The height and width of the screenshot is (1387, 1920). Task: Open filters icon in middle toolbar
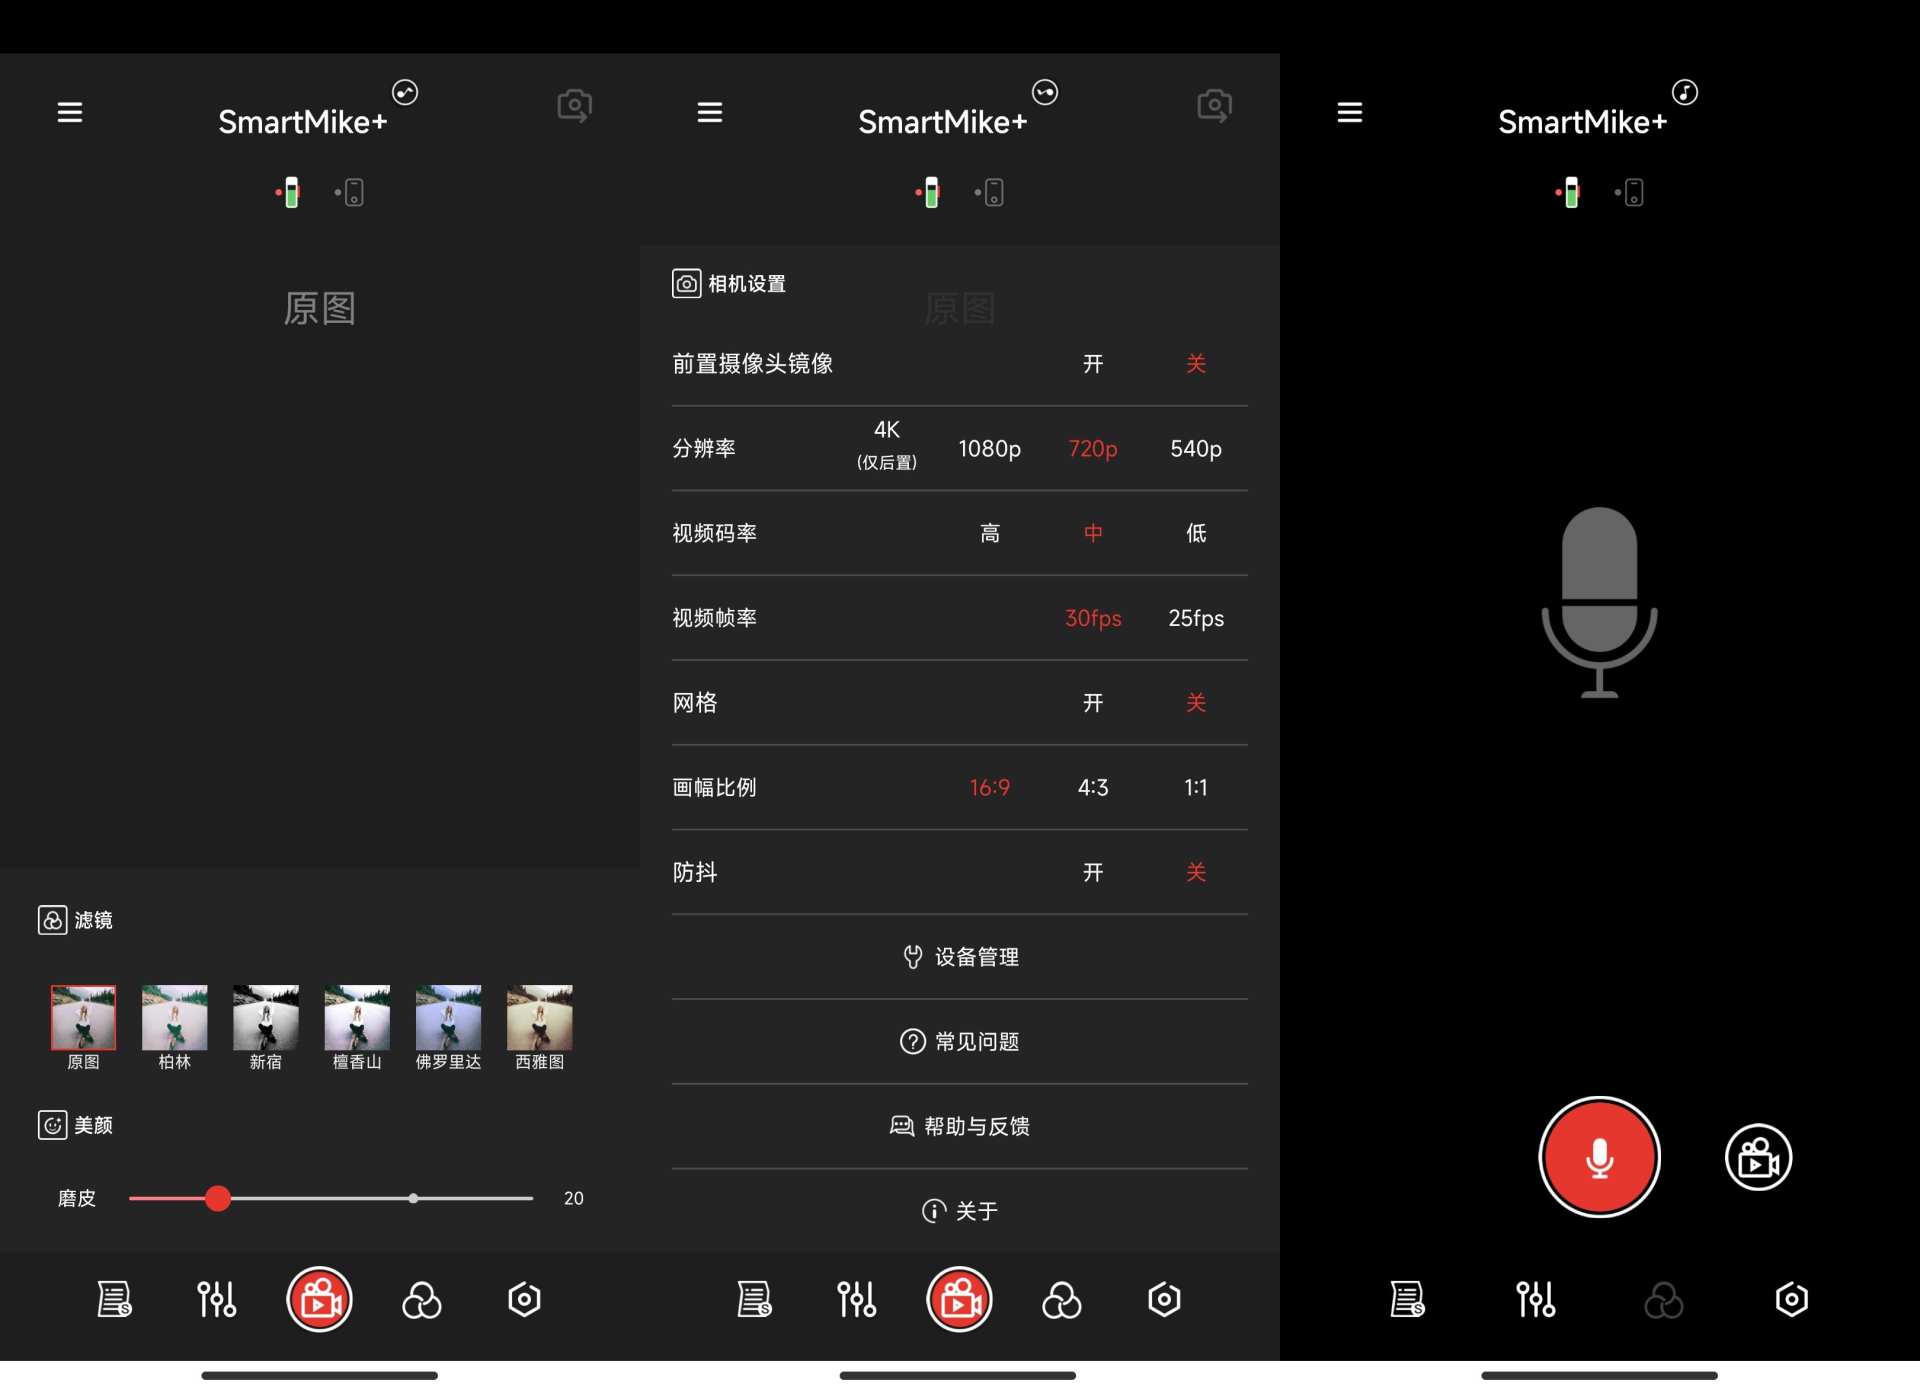[x=1062, y=1300]
